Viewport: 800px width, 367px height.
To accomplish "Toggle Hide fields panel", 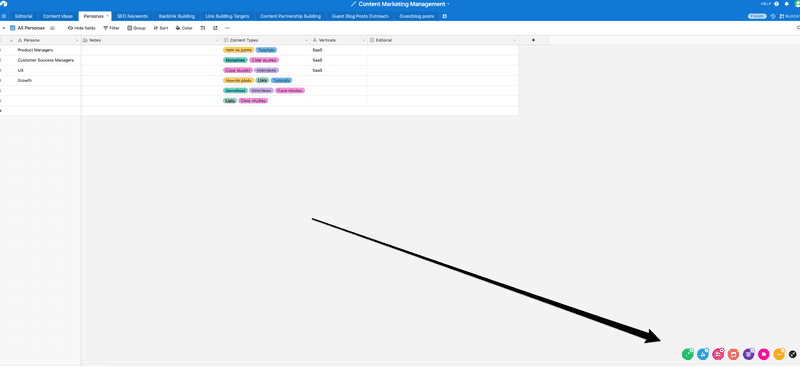I will coord(82,28).
